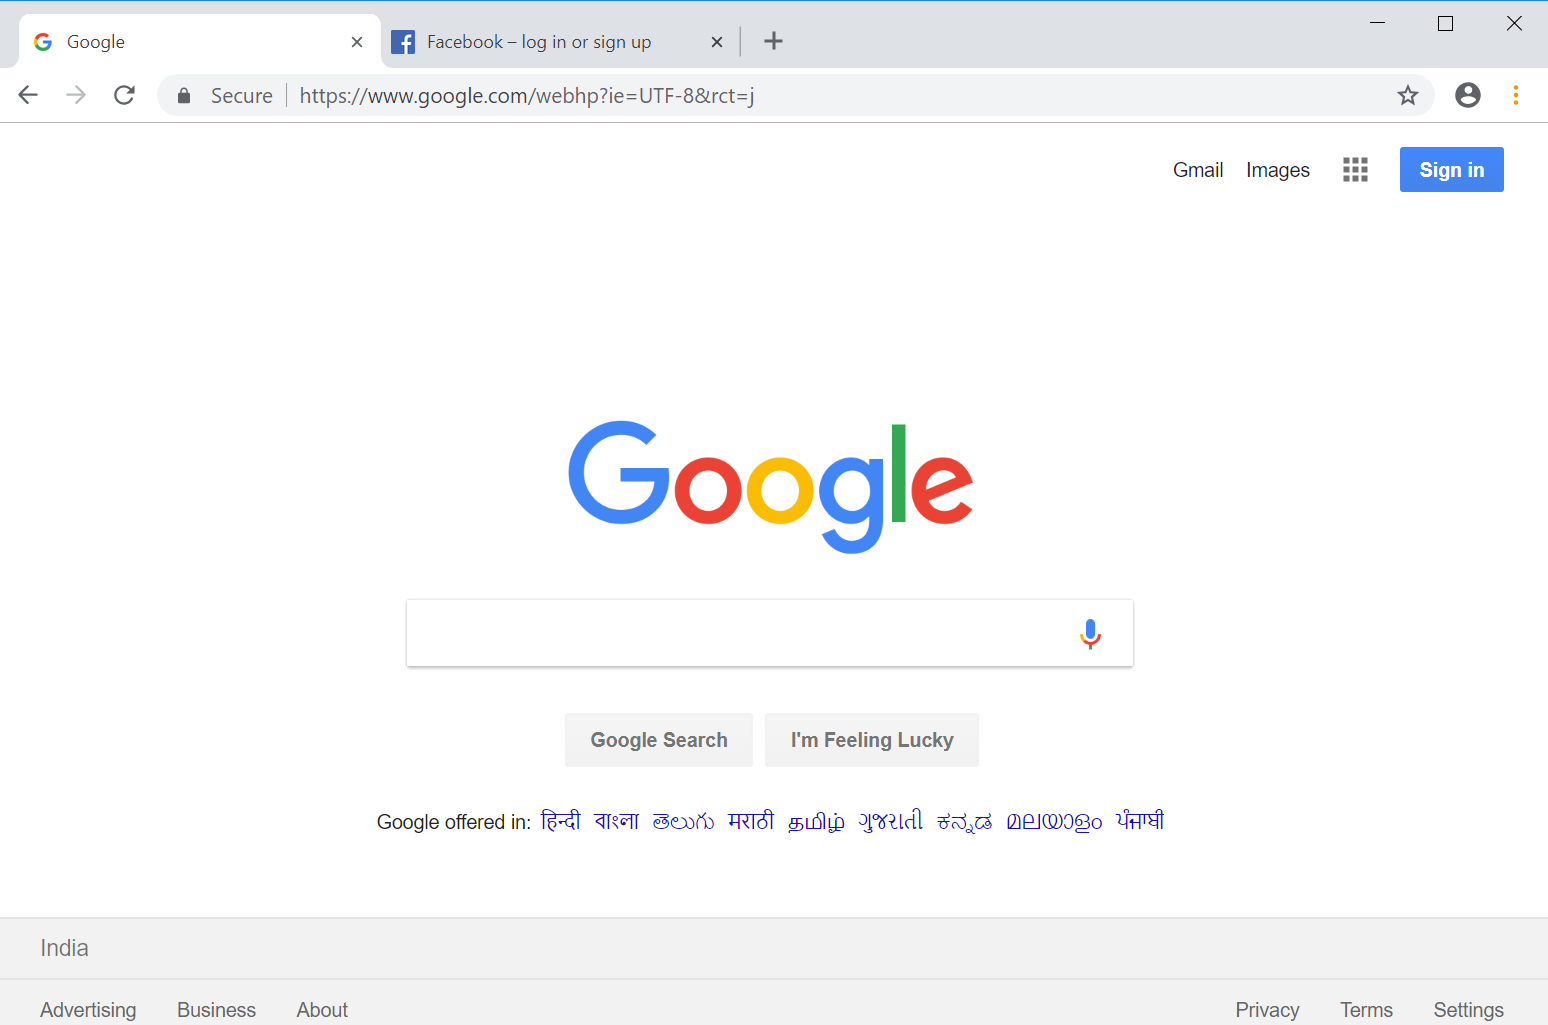Open the About footer link

coord(322,1010)
